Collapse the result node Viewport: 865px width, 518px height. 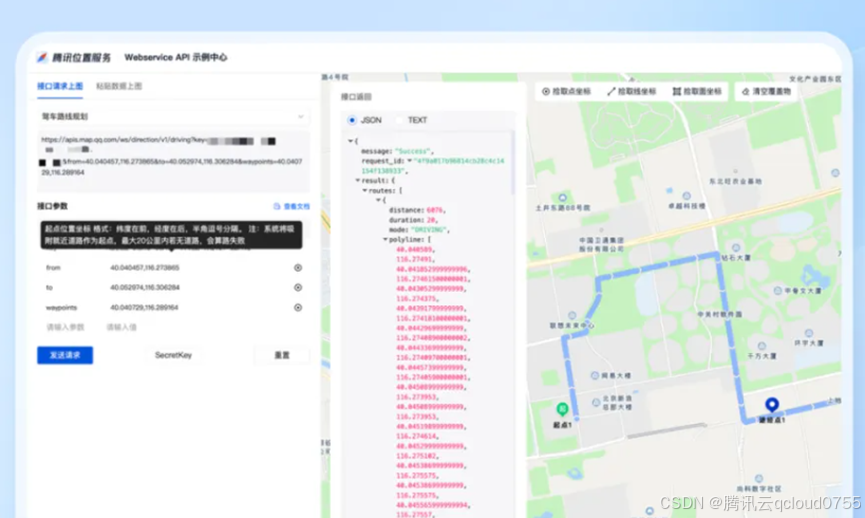(x=357, y=180)
